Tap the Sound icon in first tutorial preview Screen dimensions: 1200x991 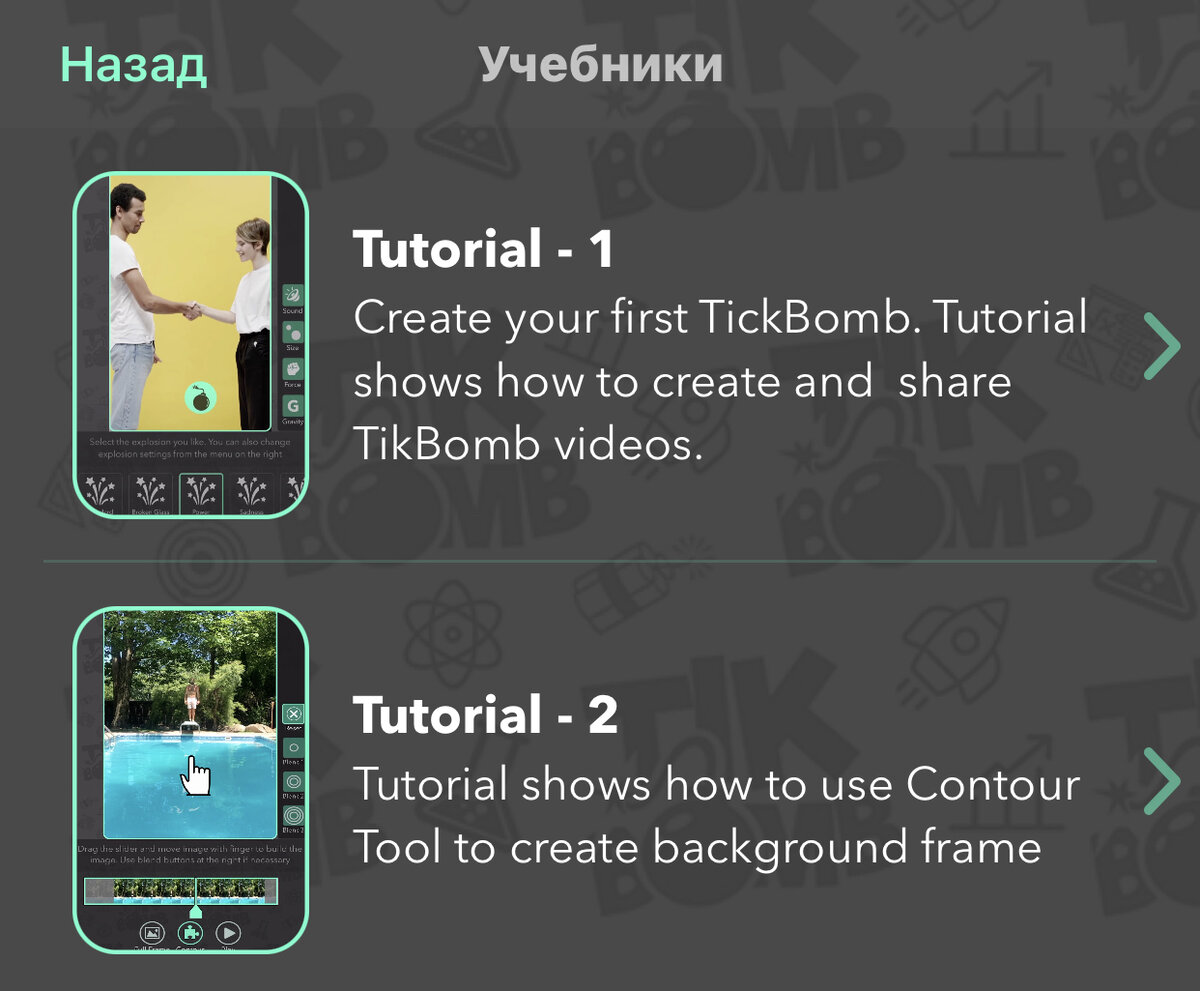(x=292, y=297)
